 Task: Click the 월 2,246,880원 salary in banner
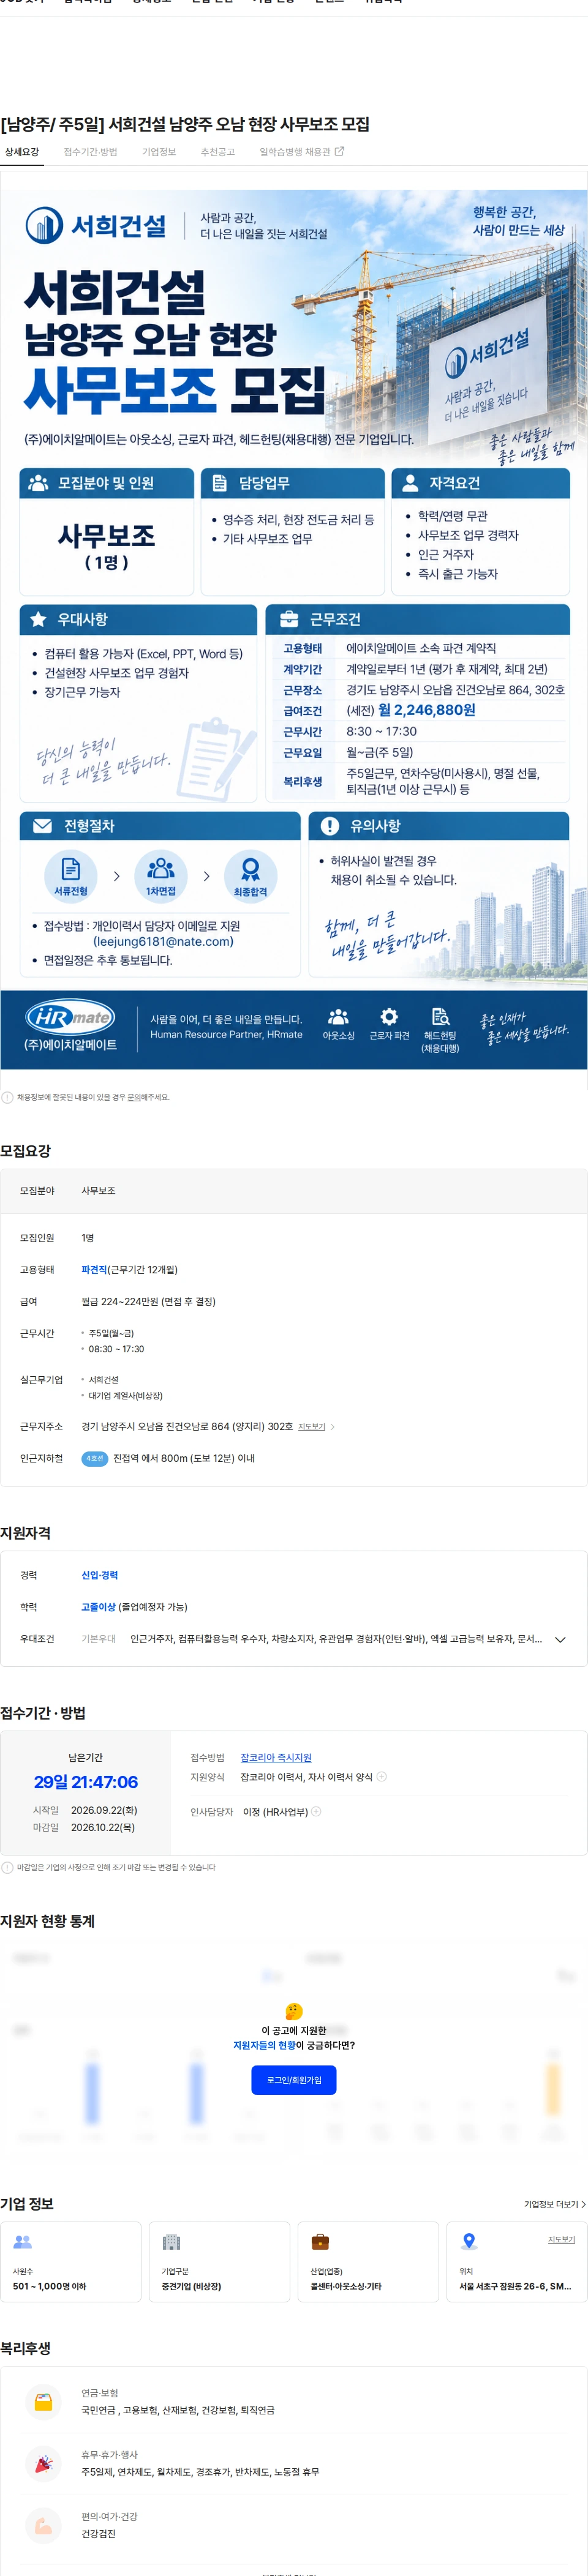(x=427, y=710)
